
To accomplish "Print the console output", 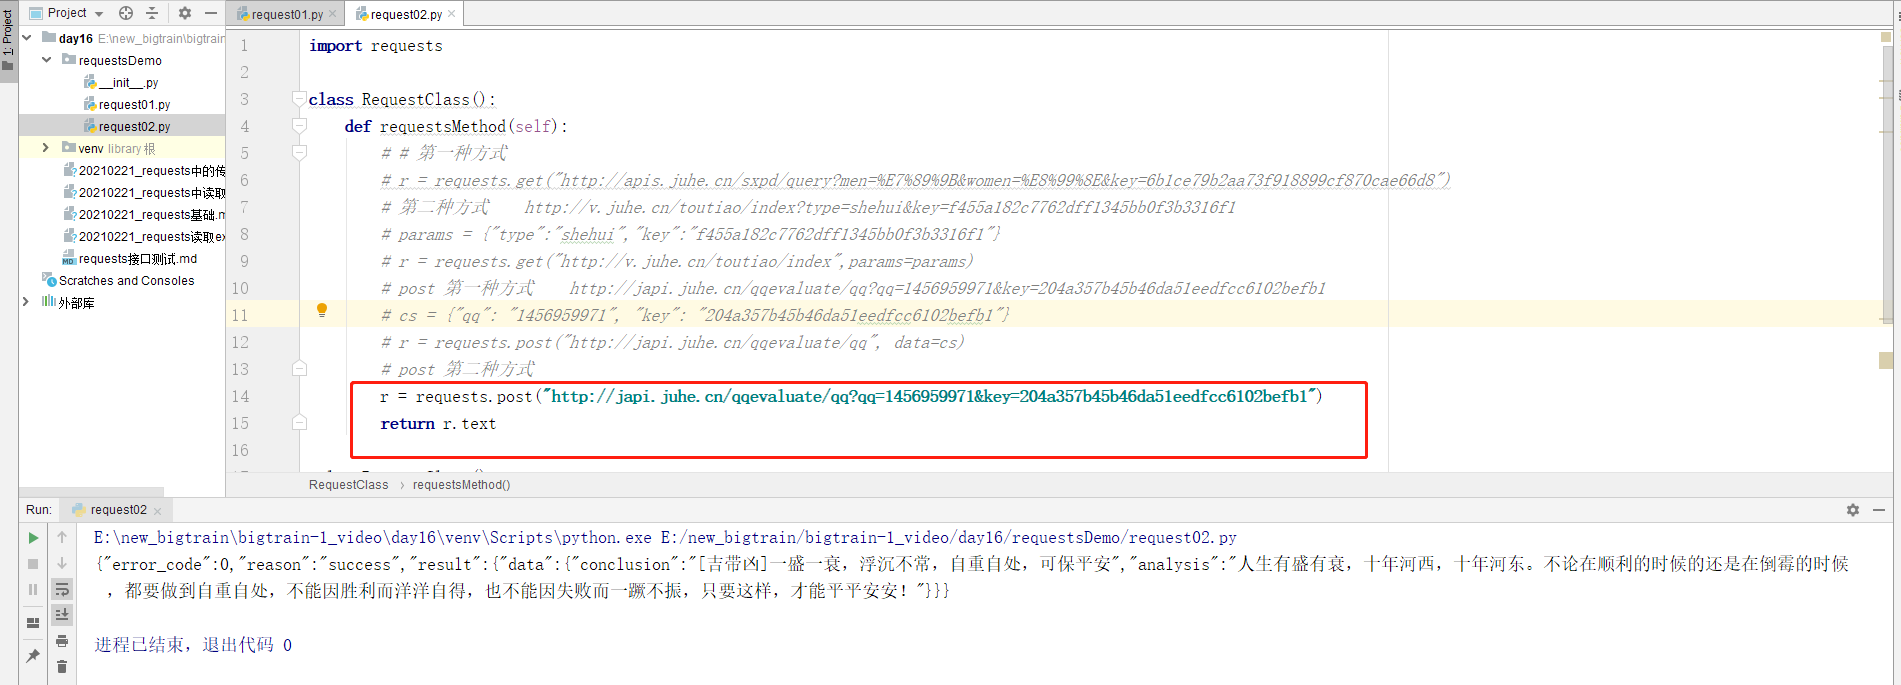I will point(62,641).
